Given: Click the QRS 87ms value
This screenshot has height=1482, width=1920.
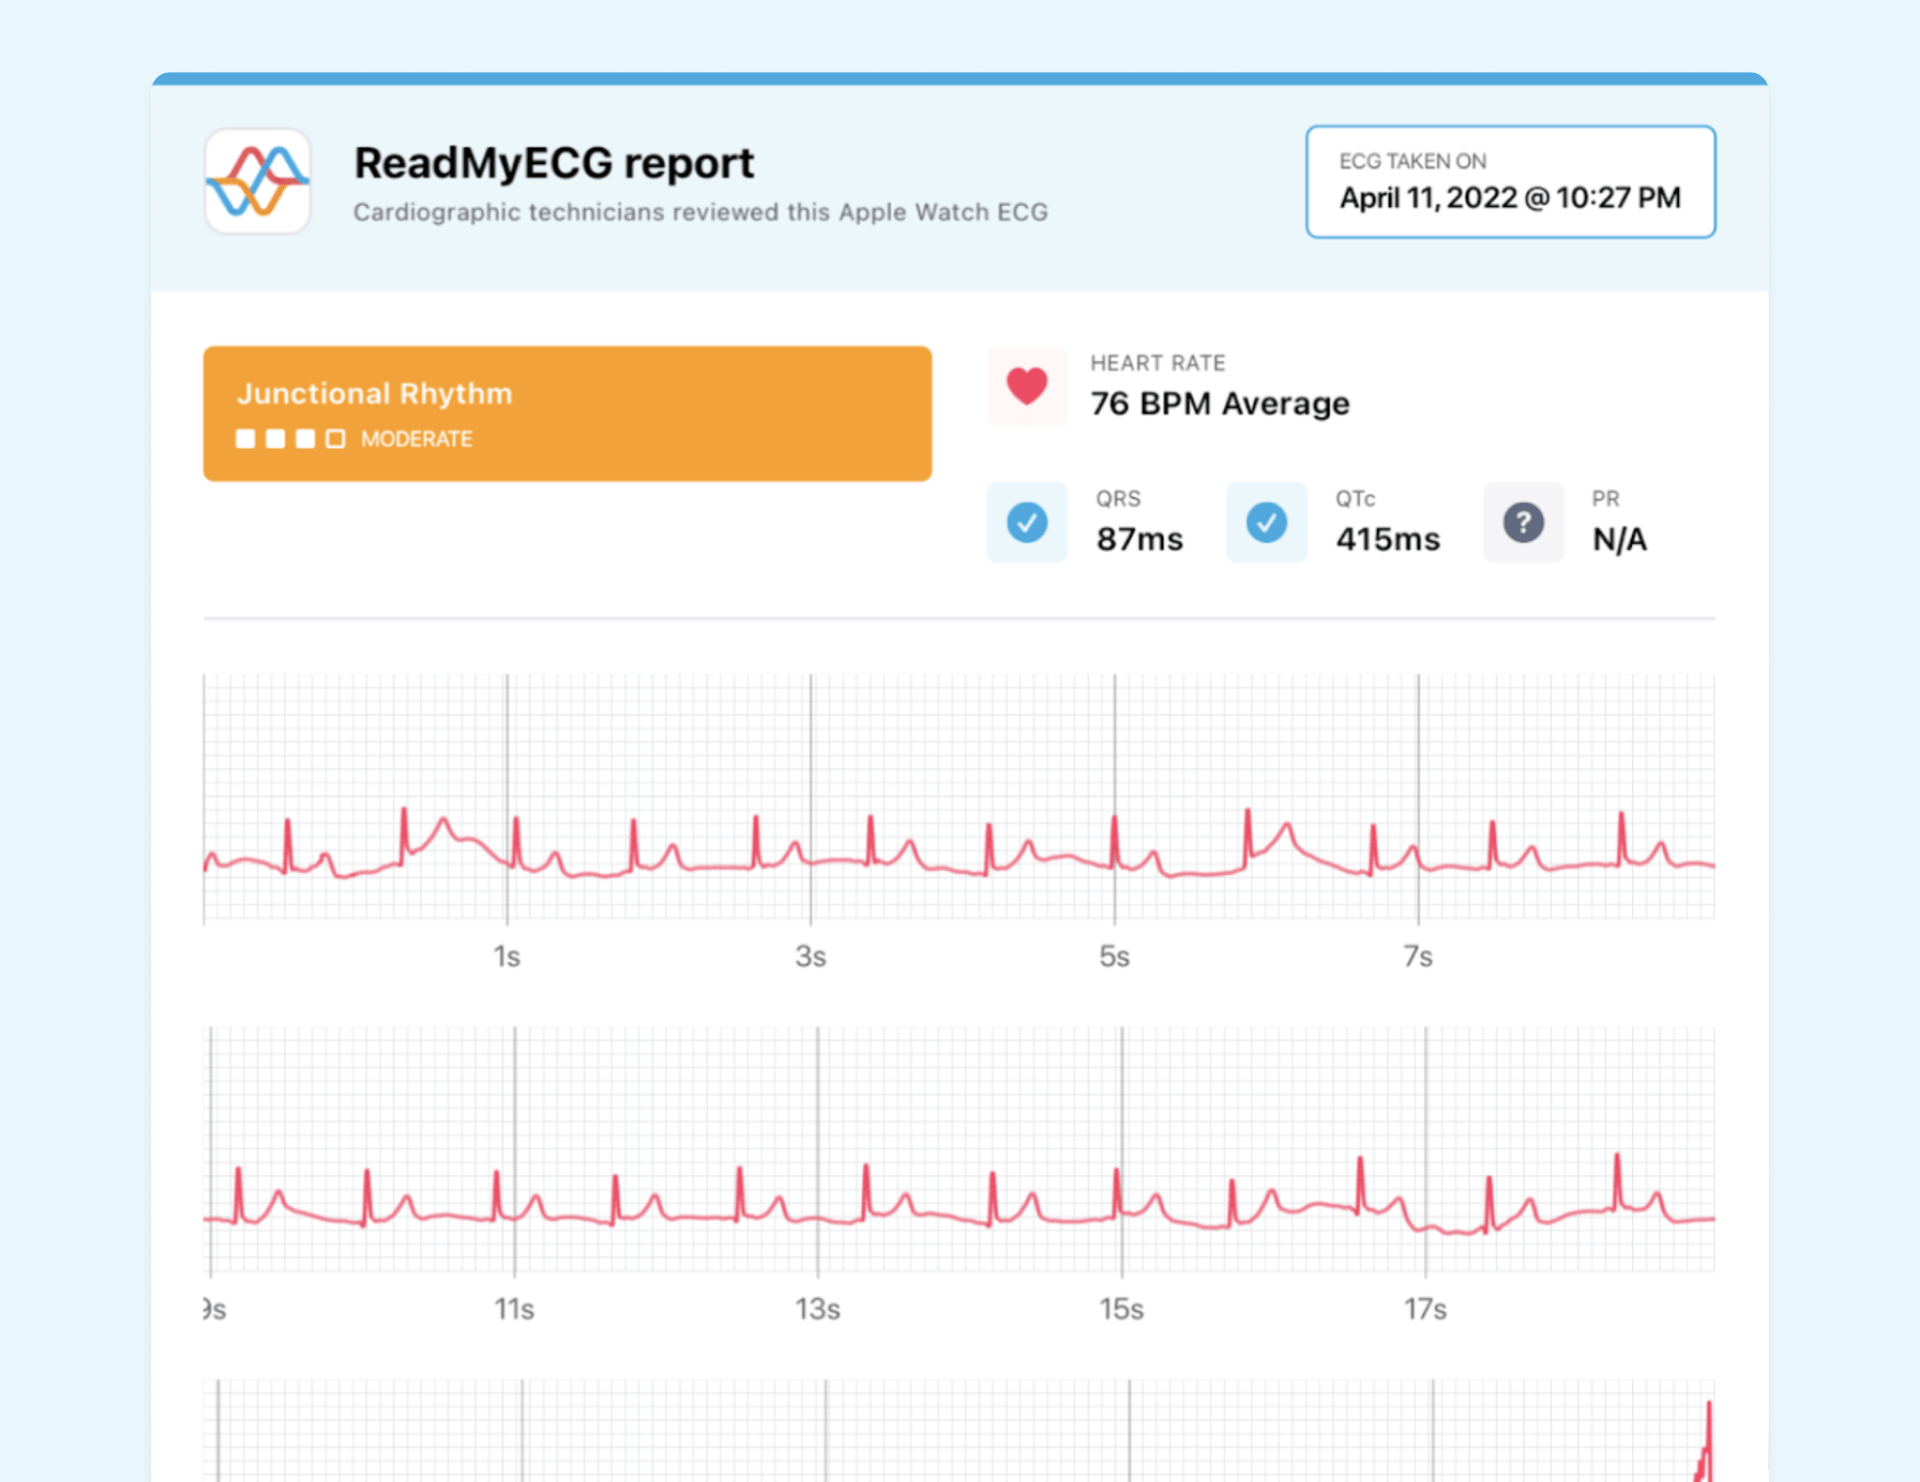Looking at the screenshot, I should (1140, 539).
